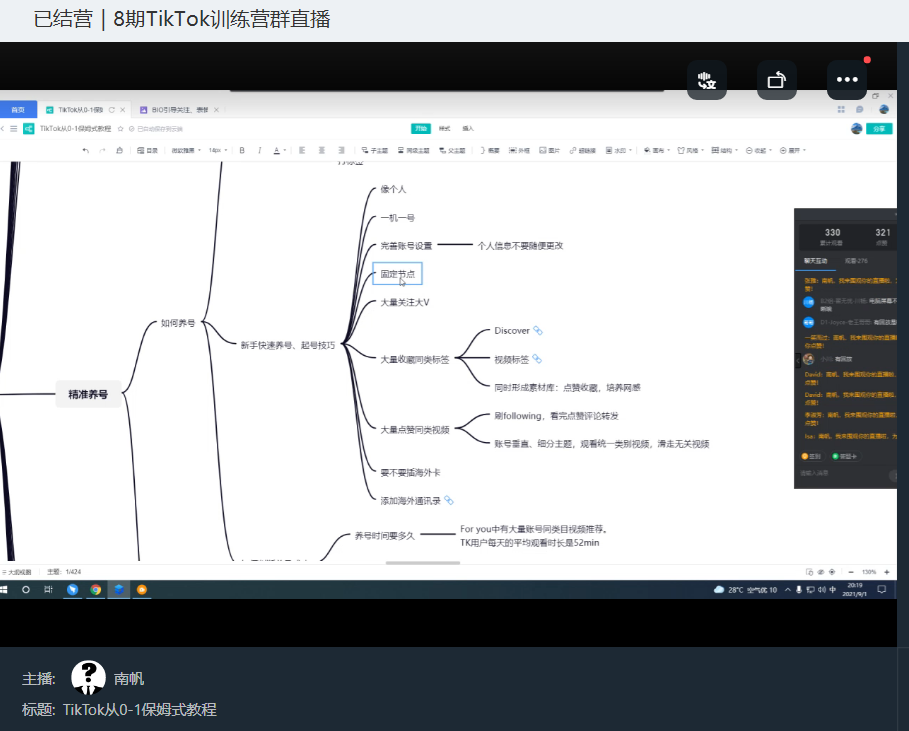The height and width of the screenshot is (731, 909).
Task: Click the green 分享 share button
Action: point(879,129)
